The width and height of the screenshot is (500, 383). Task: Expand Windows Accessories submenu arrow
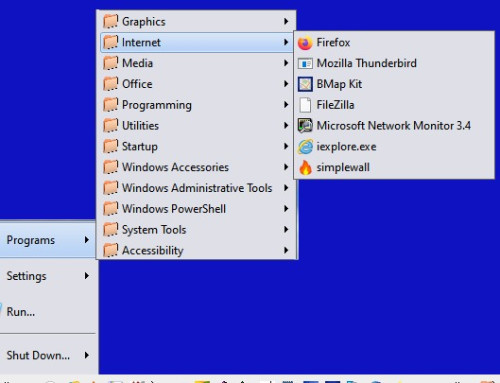point(286,167)
